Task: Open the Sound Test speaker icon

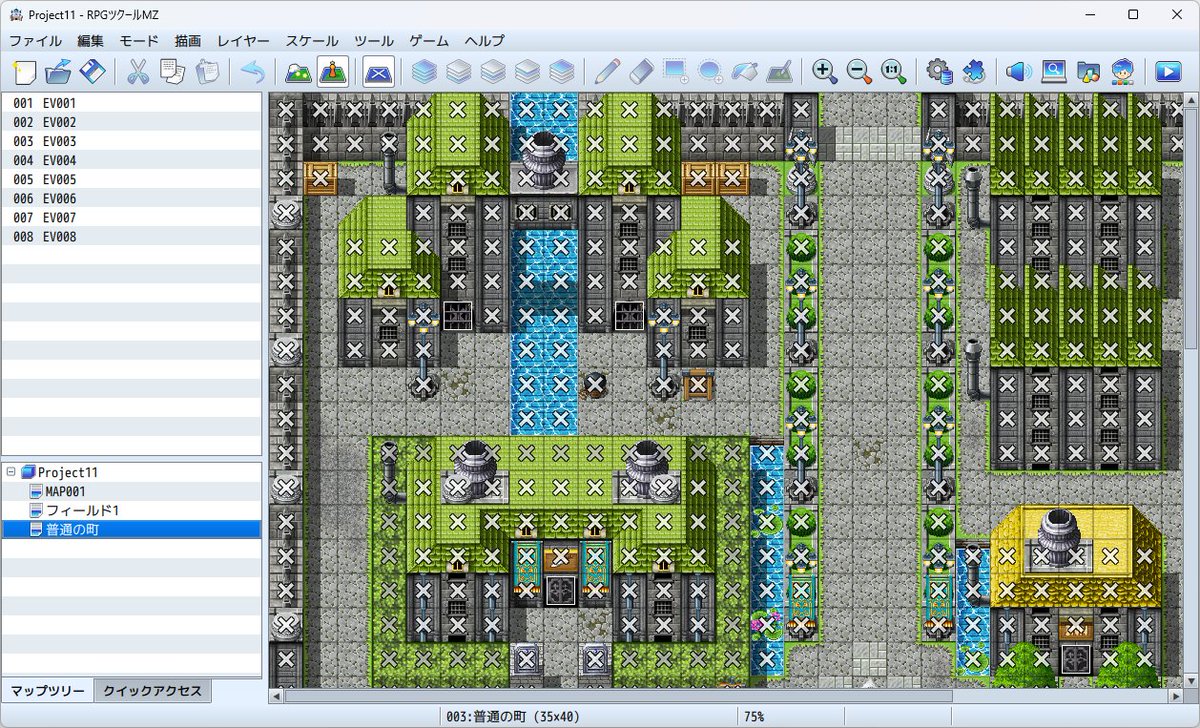Action: [x=1019, y=71]
